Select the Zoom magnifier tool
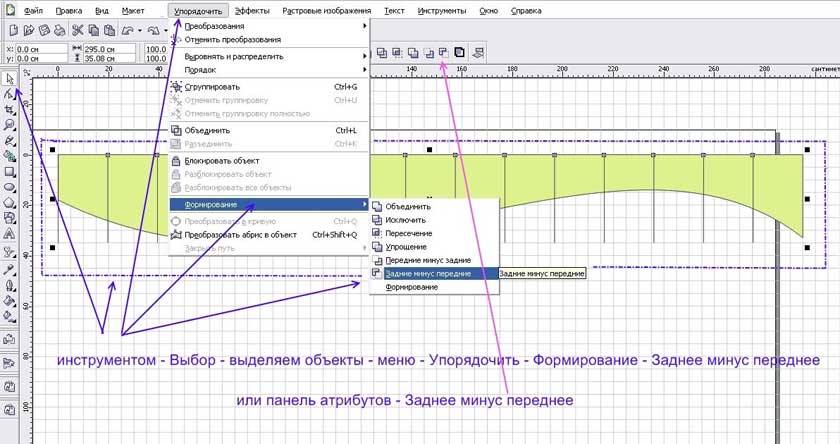The height and width of the screenshot is (444, 840). coord(9,124)
